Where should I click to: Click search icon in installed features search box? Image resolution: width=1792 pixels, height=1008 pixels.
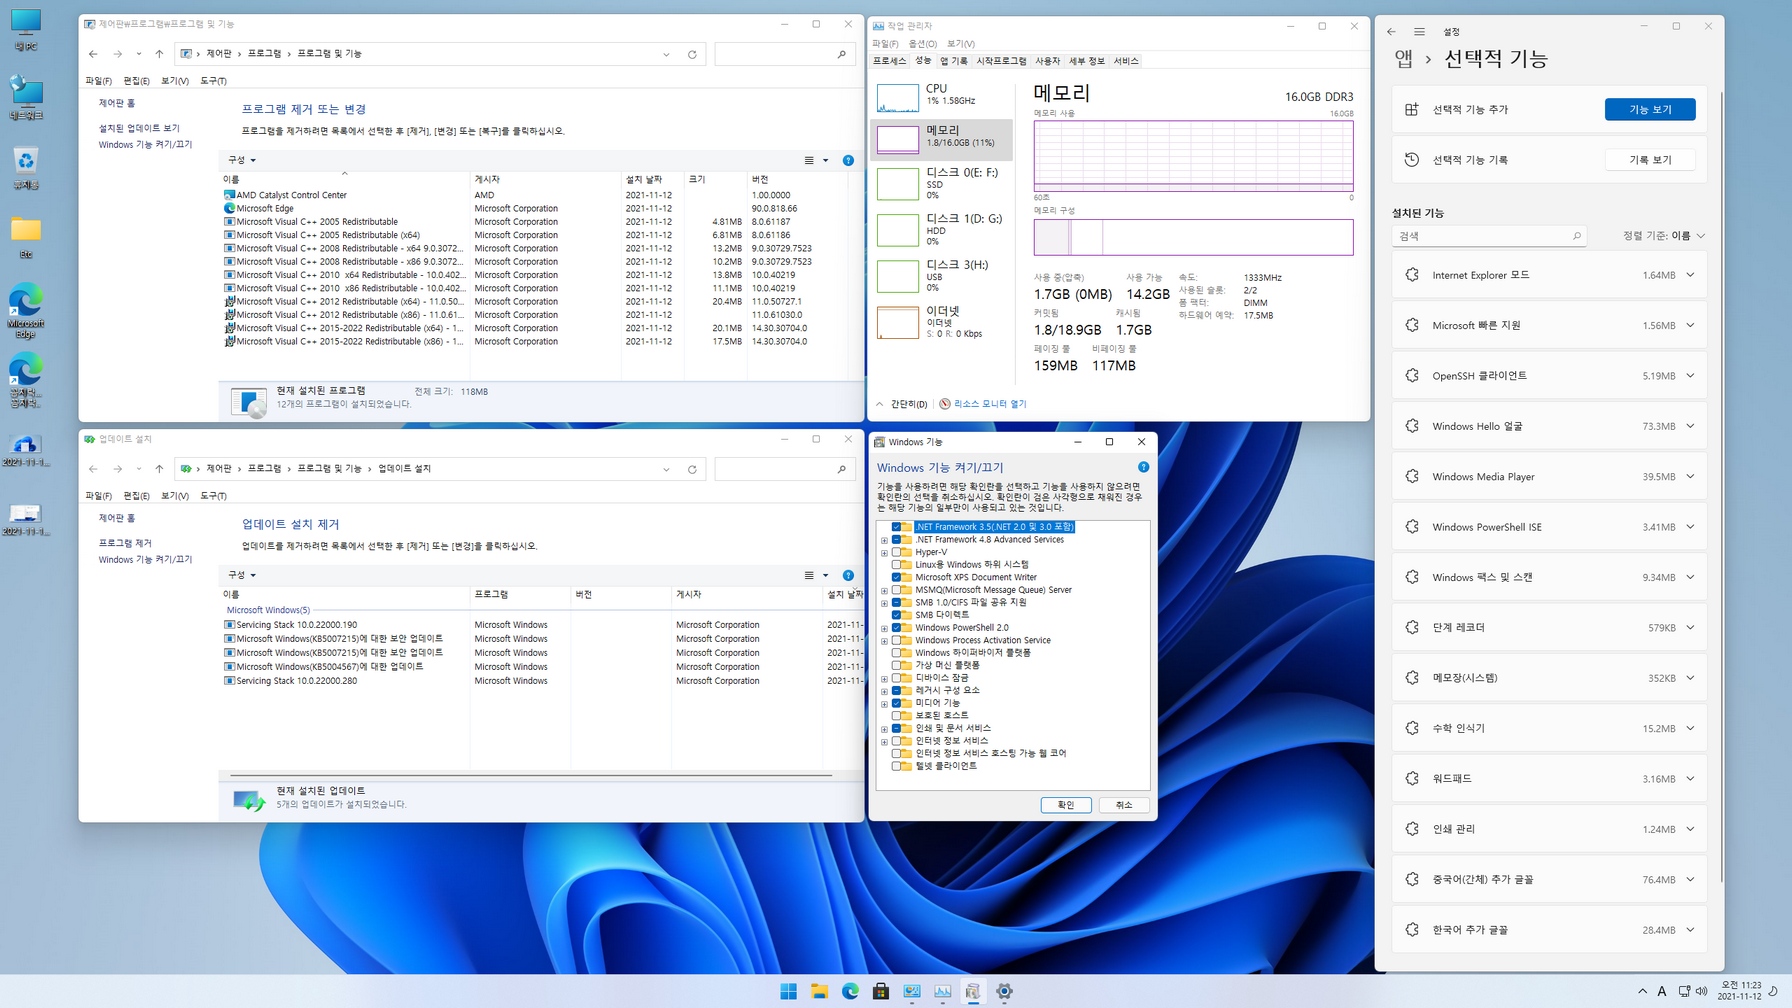tap(1577, 236)
